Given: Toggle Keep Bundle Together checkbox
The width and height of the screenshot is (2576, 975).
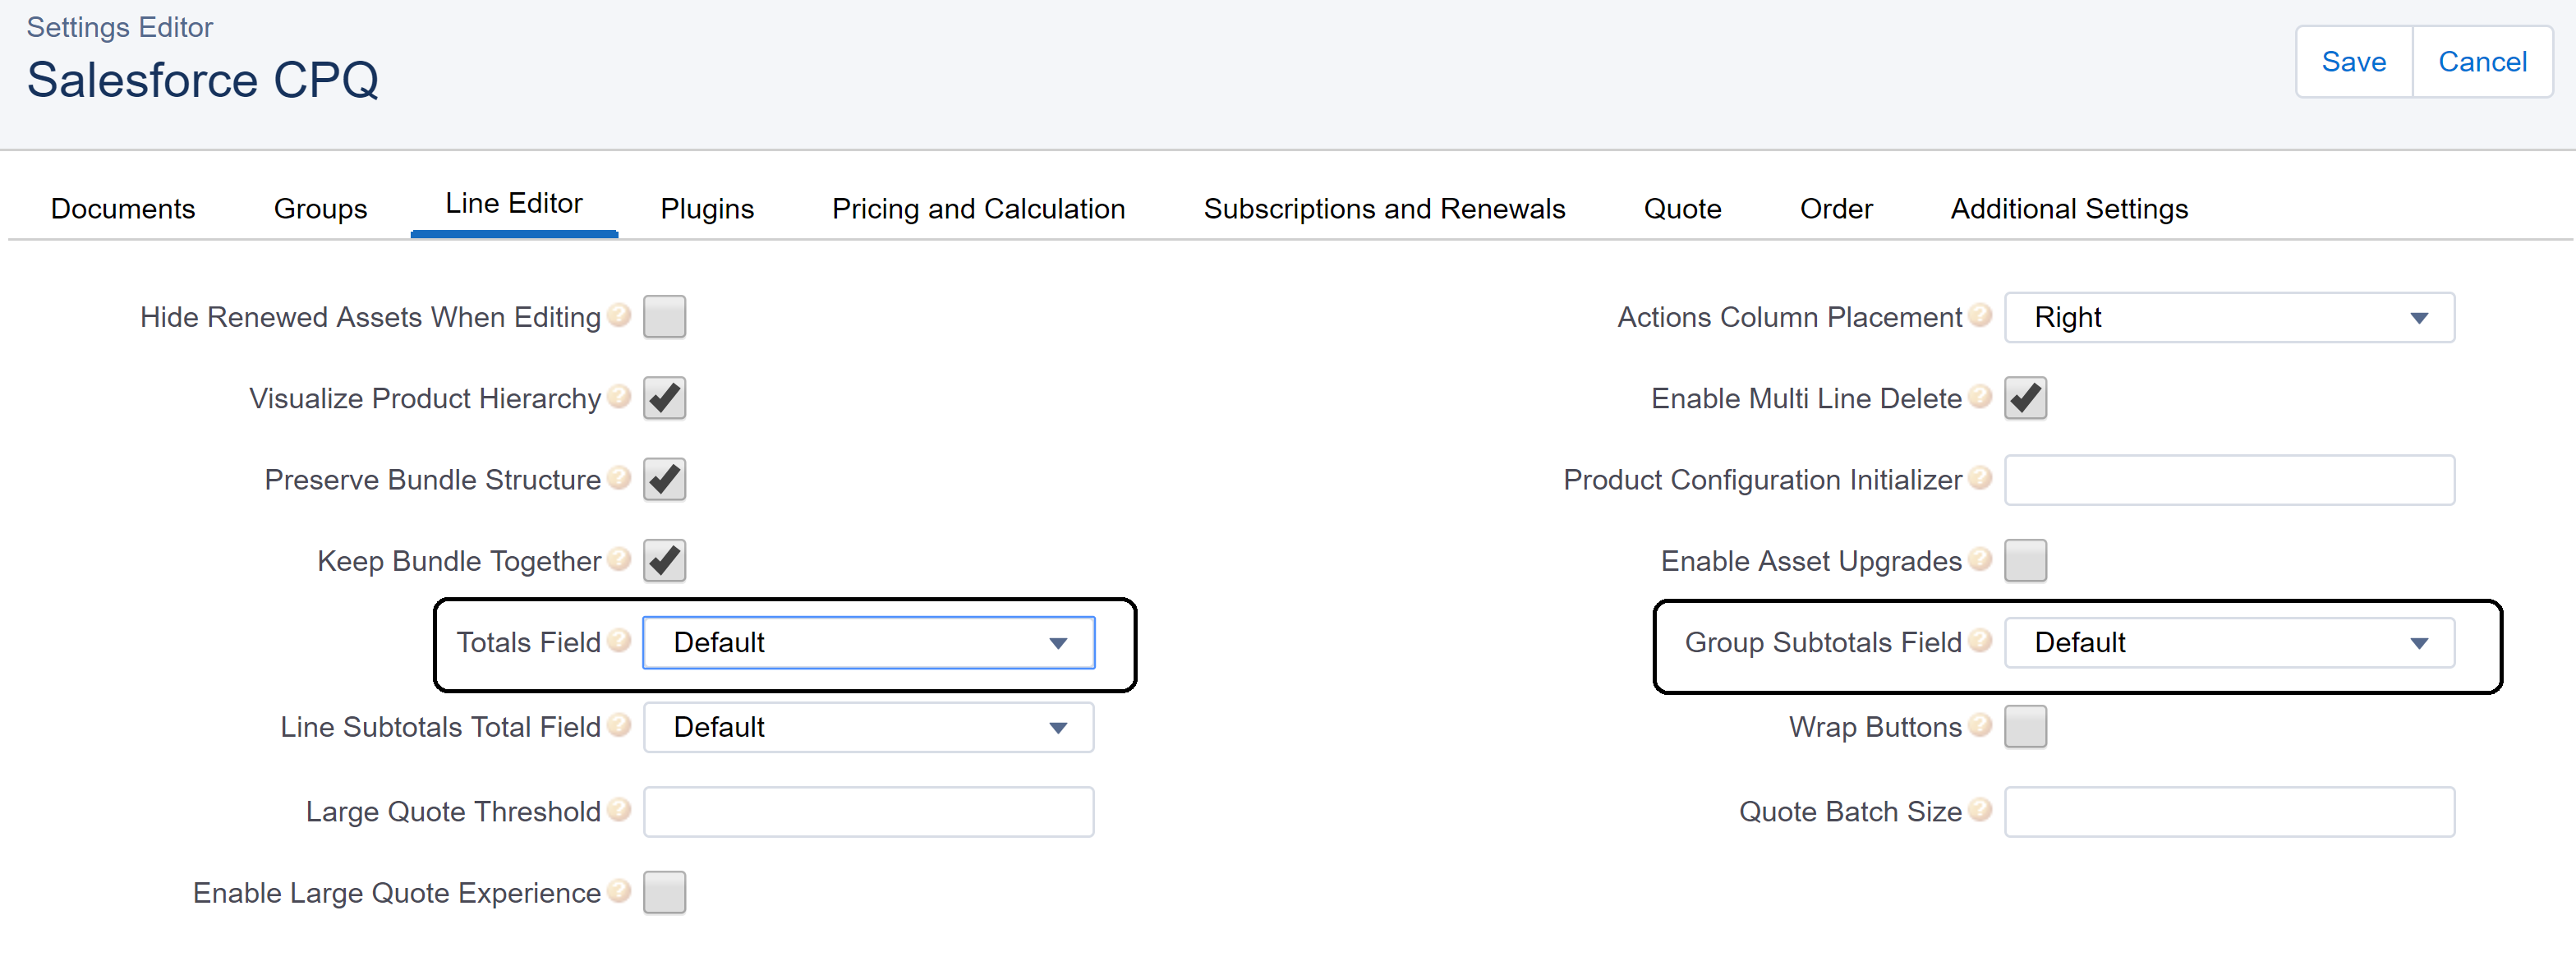Looking at the screenshot, I should point(664,560).
